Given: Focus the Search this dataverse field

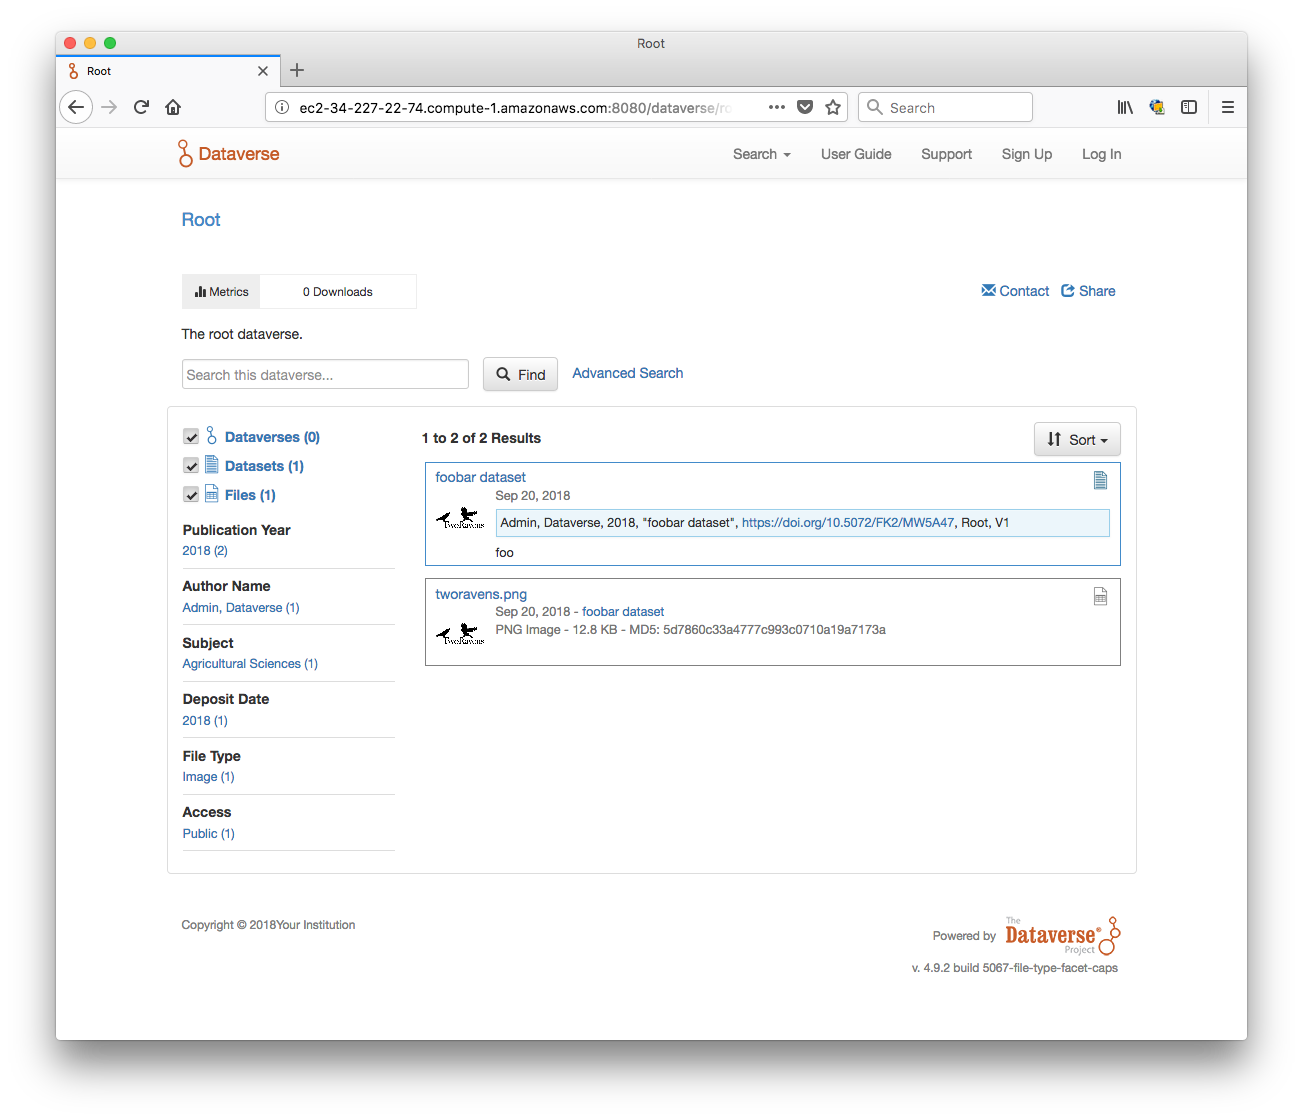Looking at the screenshot, I should tap(325, 374).
